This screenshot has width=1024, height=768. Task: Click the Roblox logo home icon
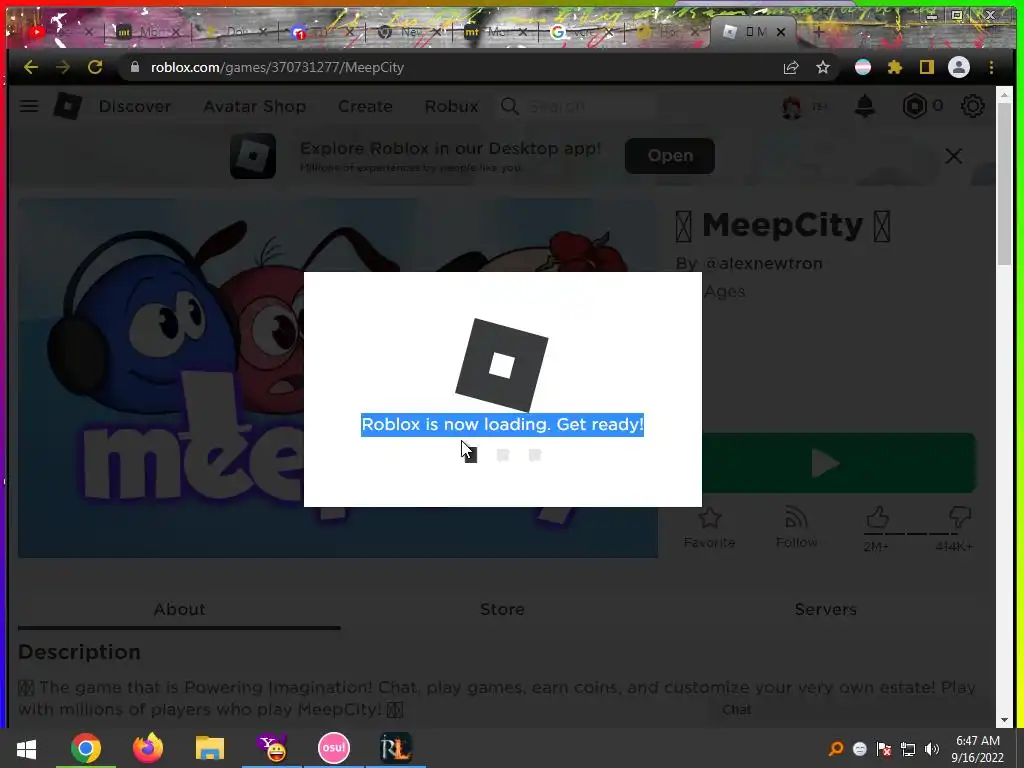67,106
